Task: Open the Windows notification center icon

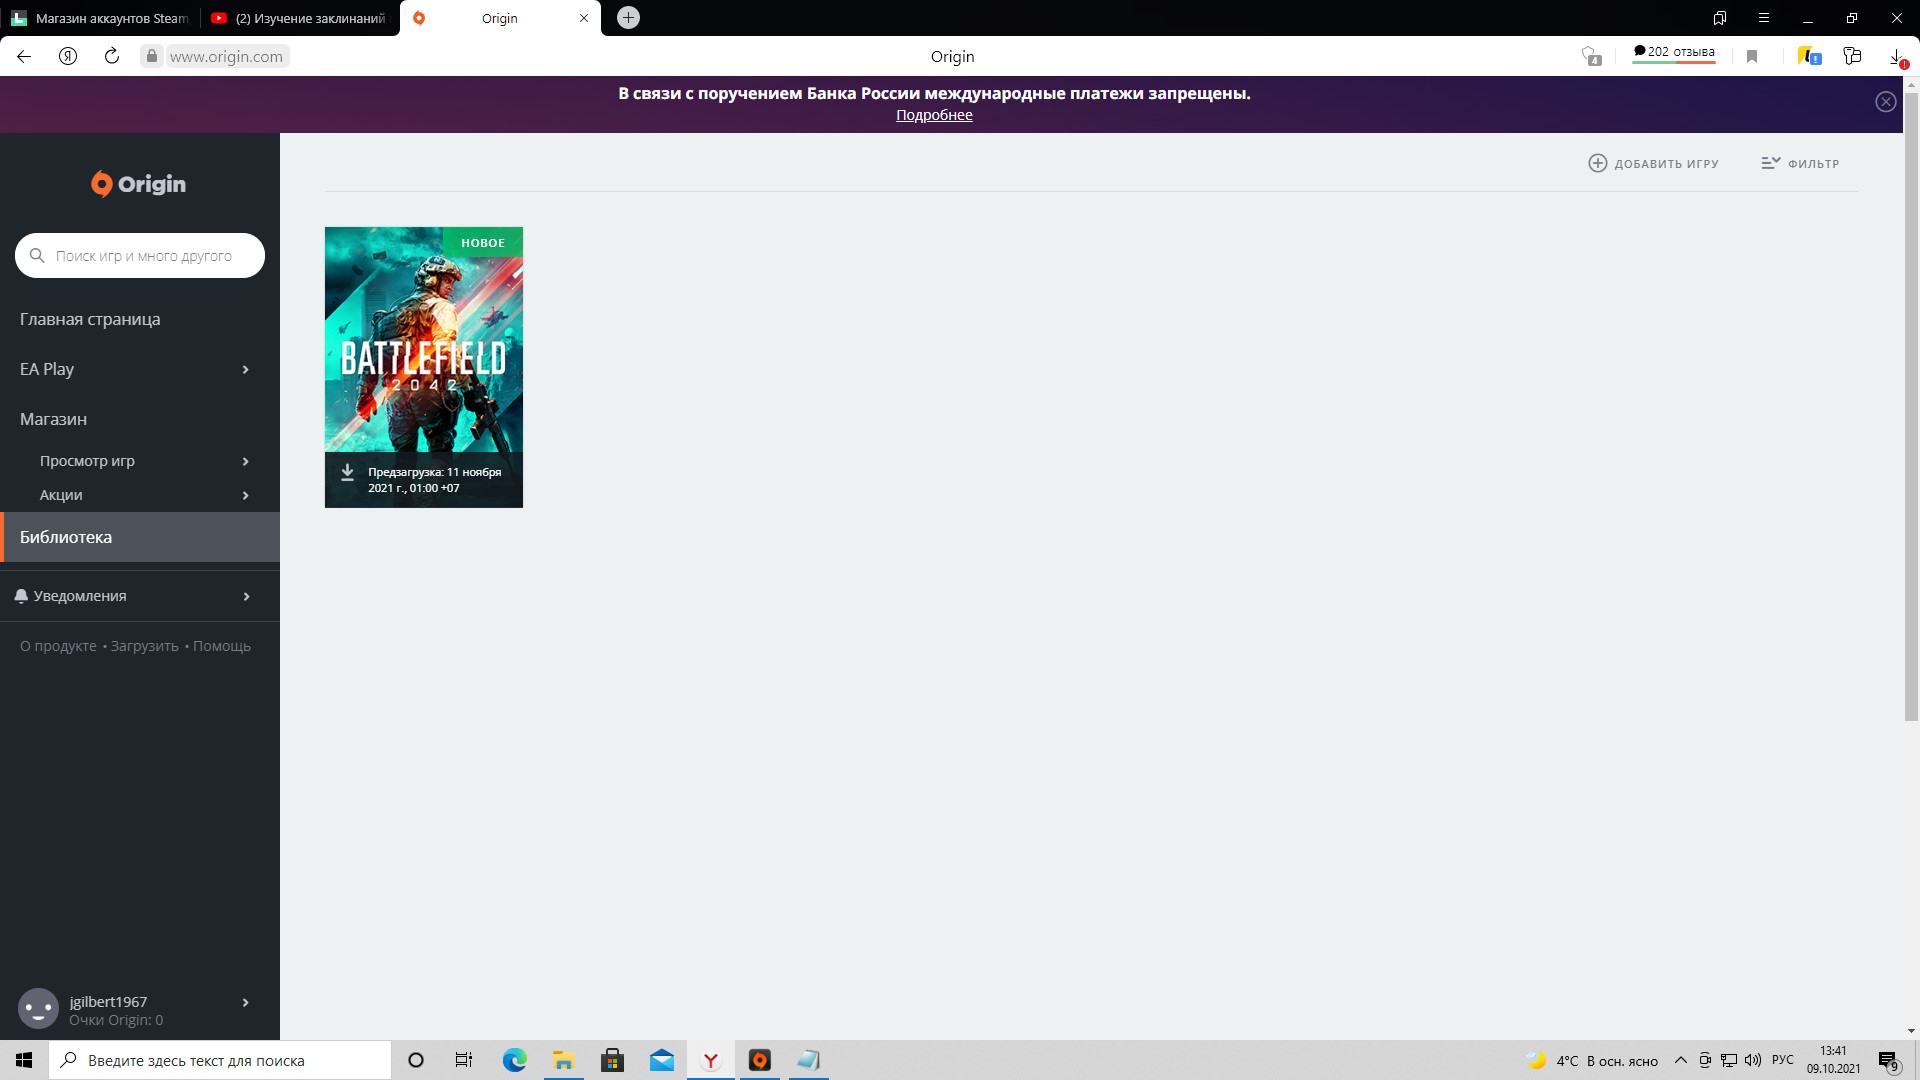Action: (1888, 1061)
